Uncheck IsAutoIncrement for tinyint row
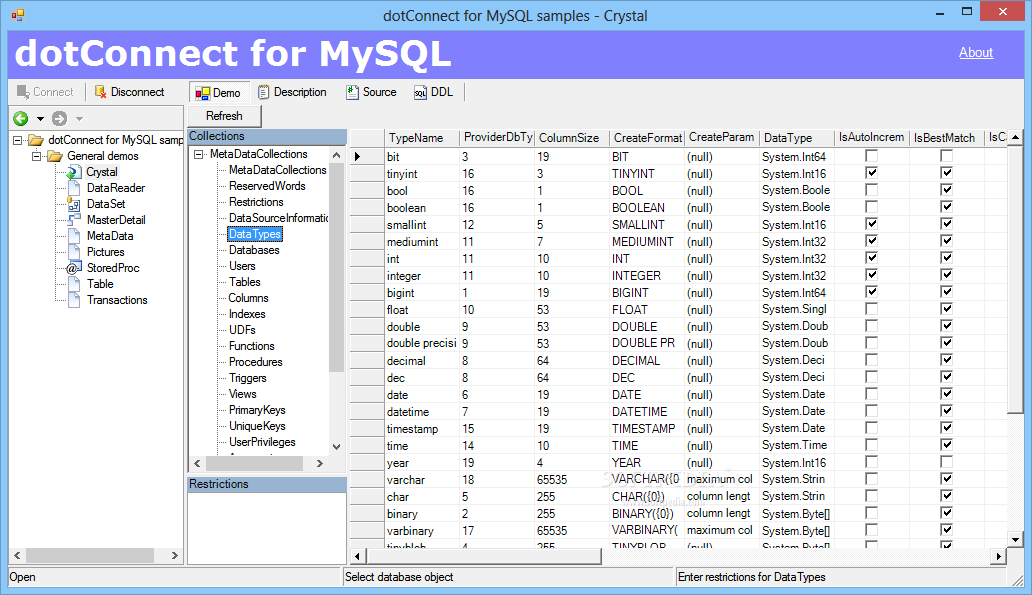The width and height of the screenshot is (1032, 595). (871, 173)
